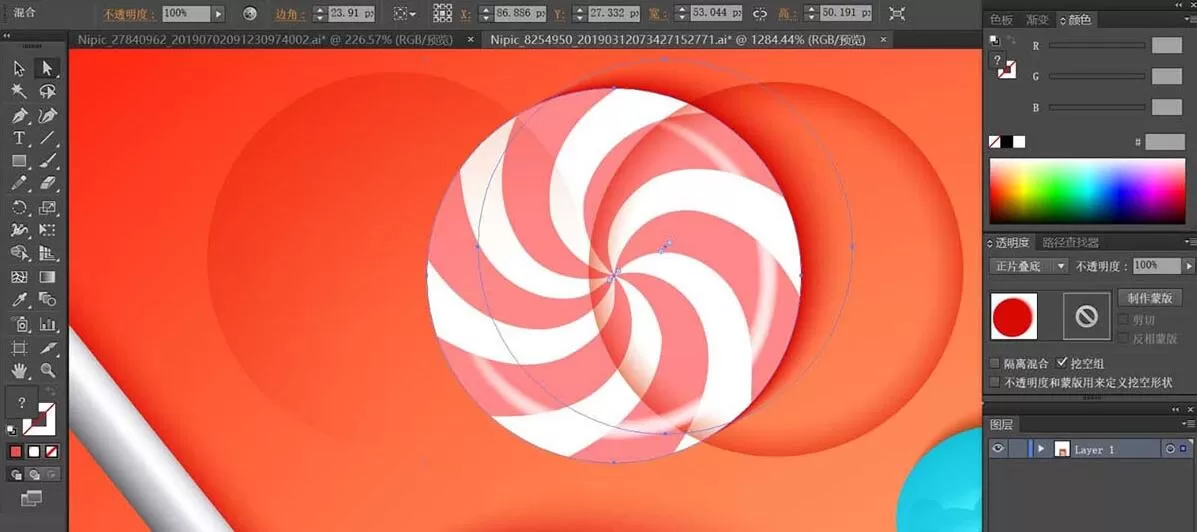Open the 正片叠底 blending mode dropdown
Viewport: 1197px width, 532px height.
(1029, 266)
